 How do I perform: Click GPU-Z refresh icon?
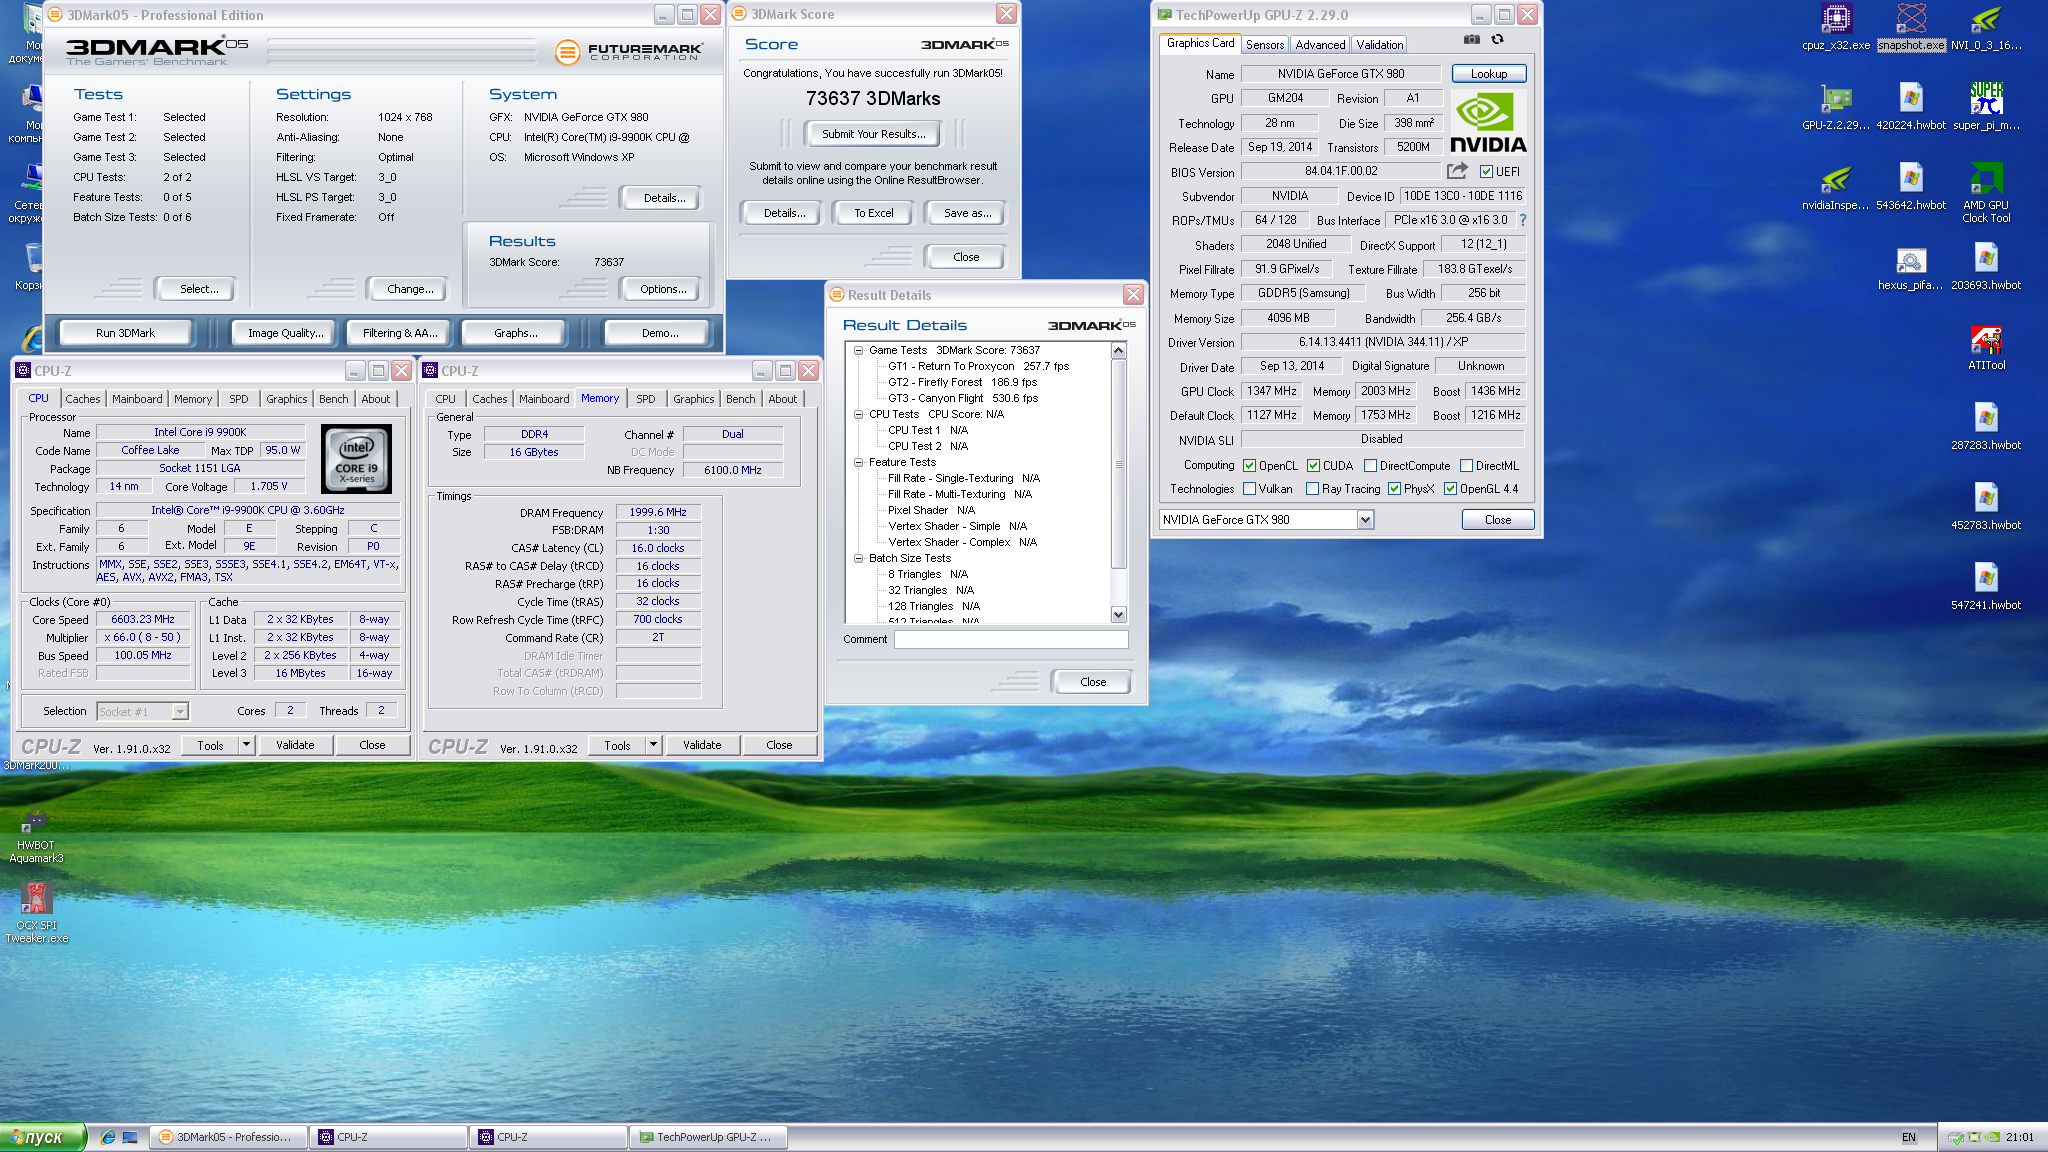1497,39
